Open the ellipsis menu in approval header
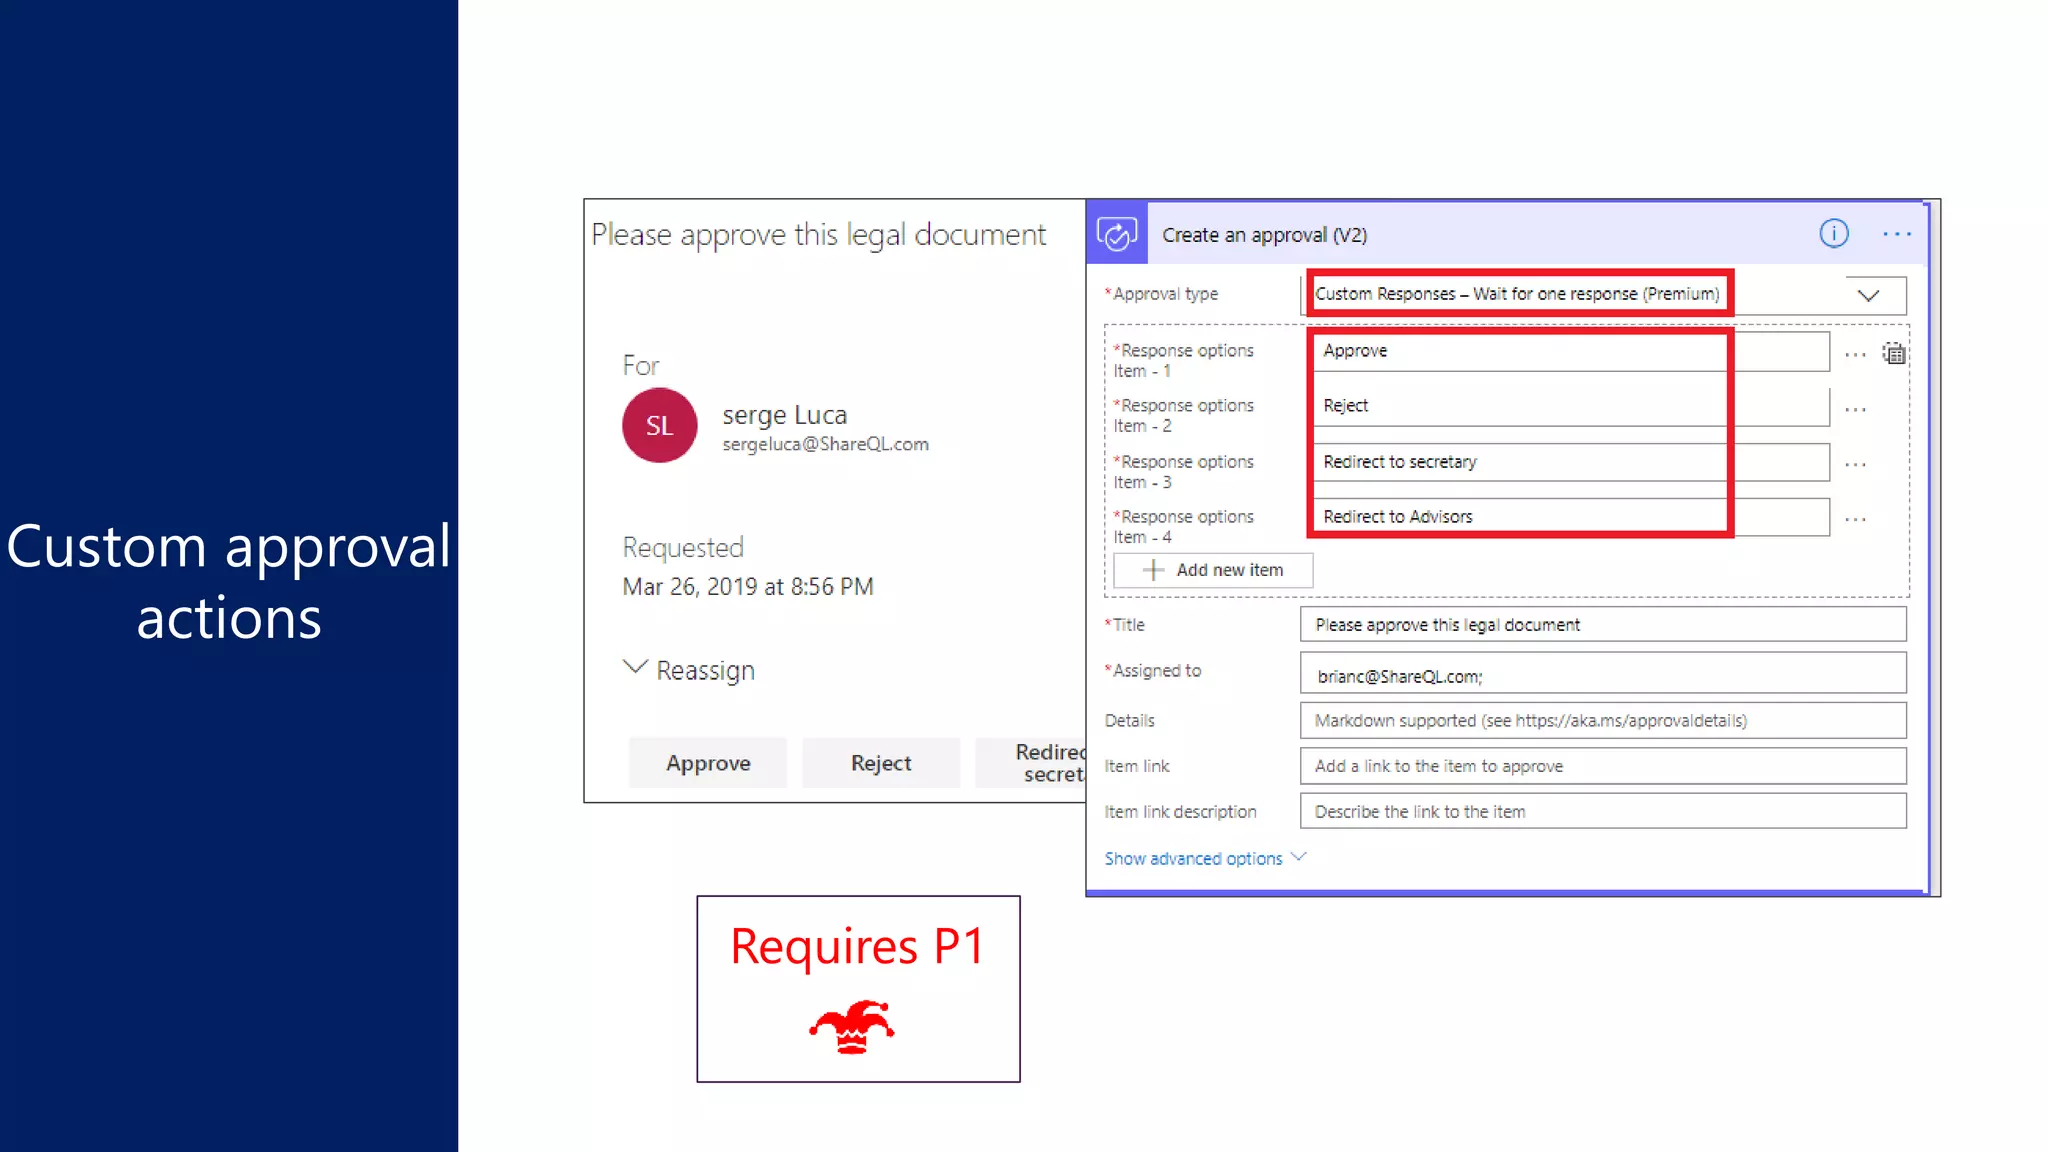This screenshot has width=2048, height=1152. click(x=1896, y=234)
